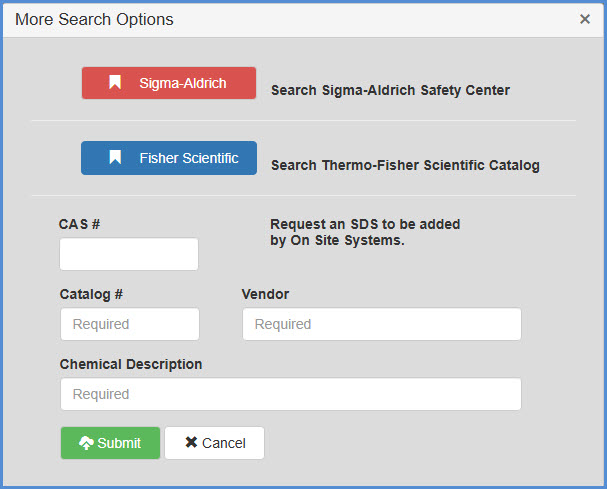Screen dimensions: 607x489
Task: Click the 'Search Thermo-Fisher Scientific Catalog' text
Action: pos(405,165)
